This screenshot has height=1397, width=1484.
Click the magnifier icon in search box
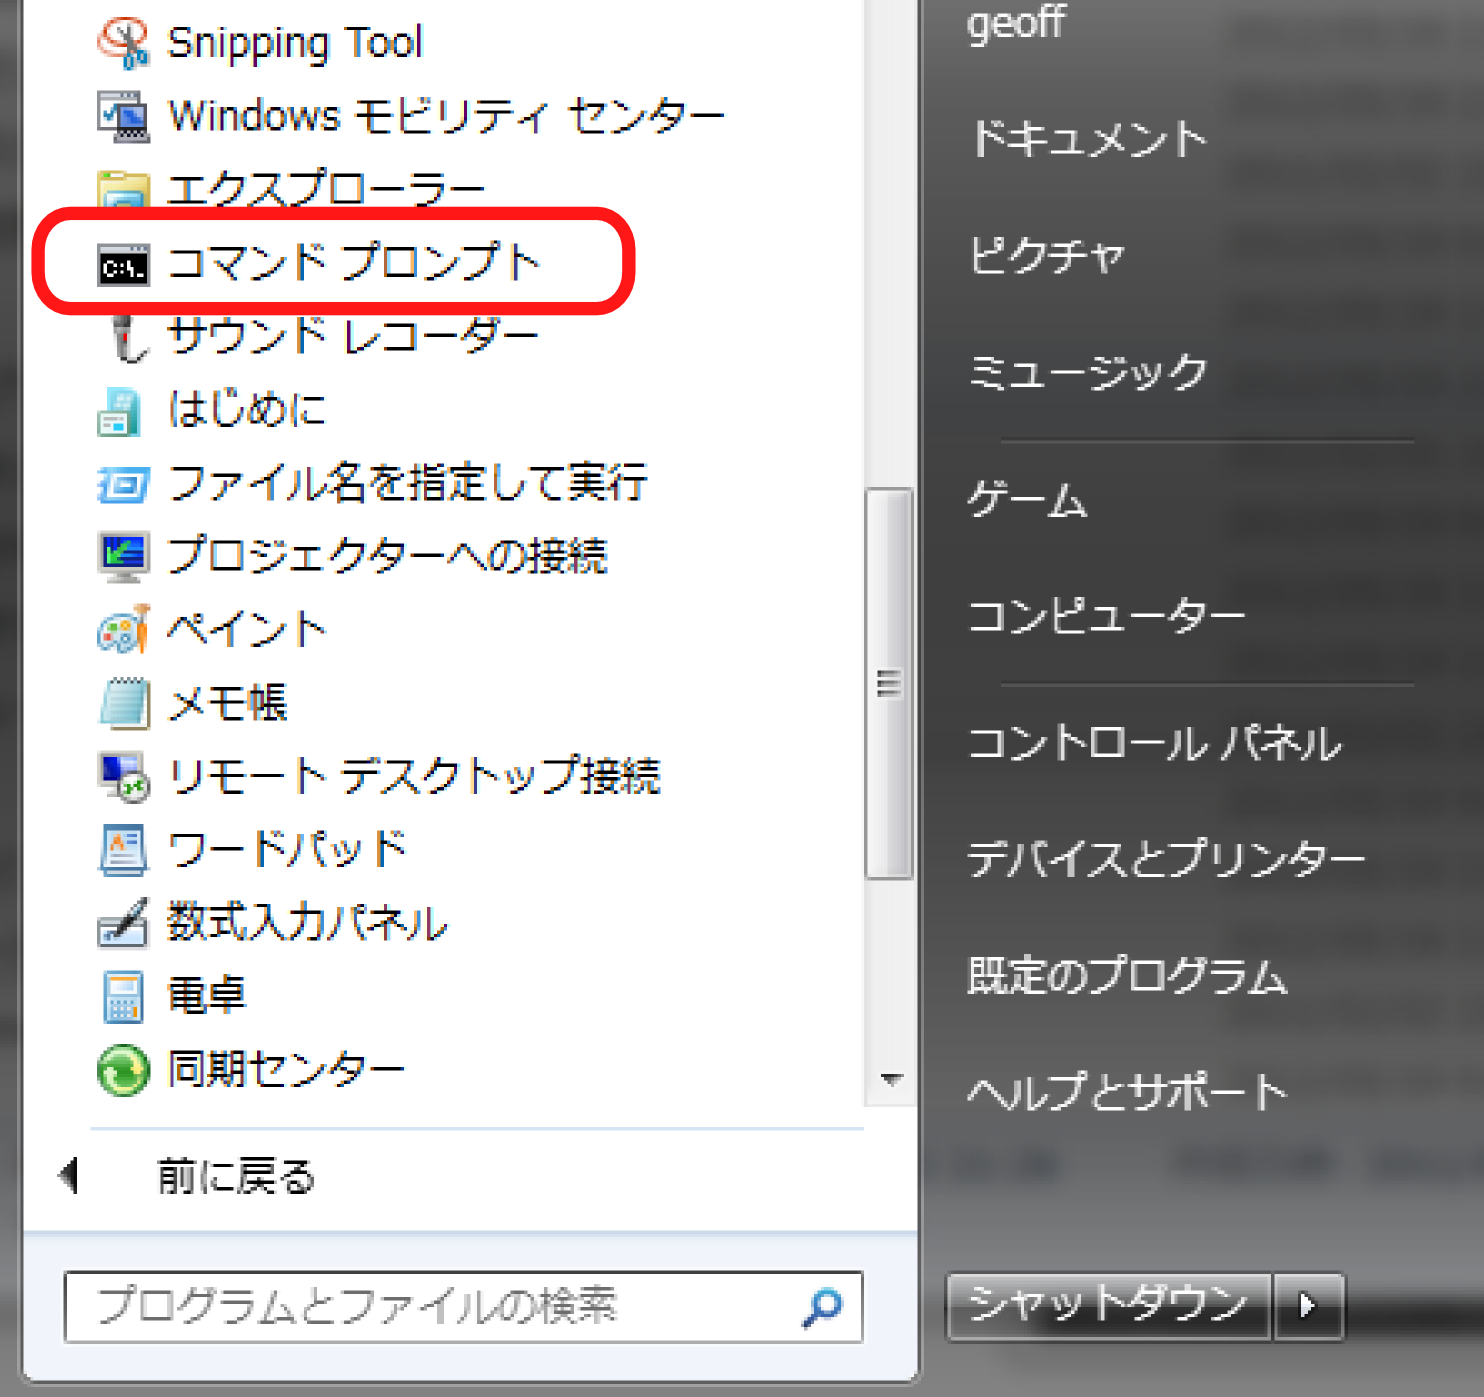coord(822,1307)
